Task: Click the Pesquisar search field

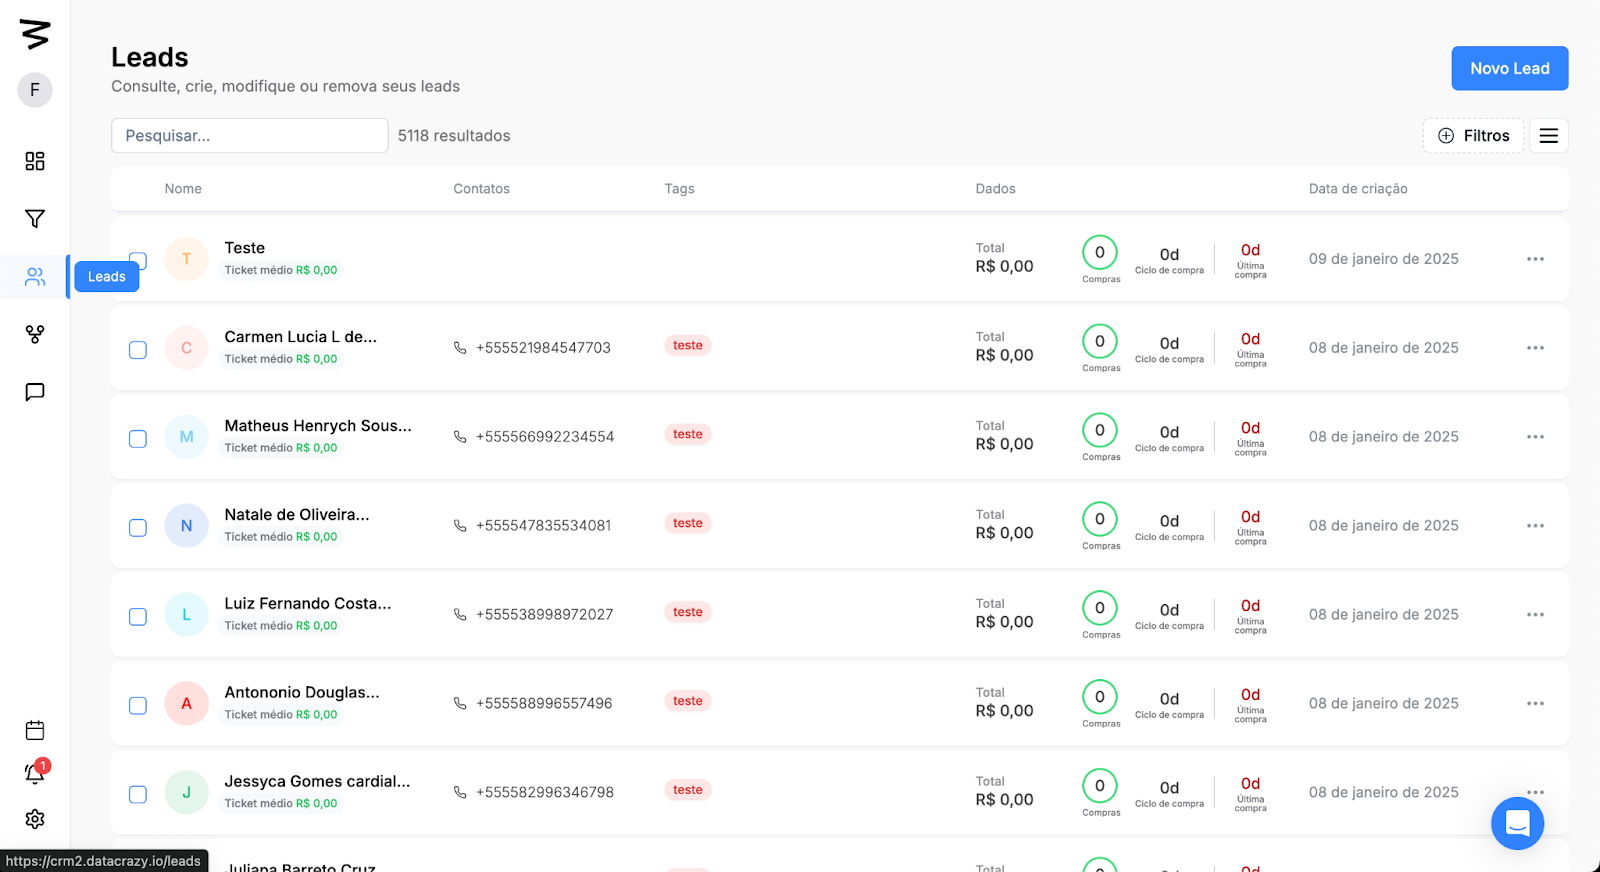Action: pyautogui.click(x=249, y=136)
